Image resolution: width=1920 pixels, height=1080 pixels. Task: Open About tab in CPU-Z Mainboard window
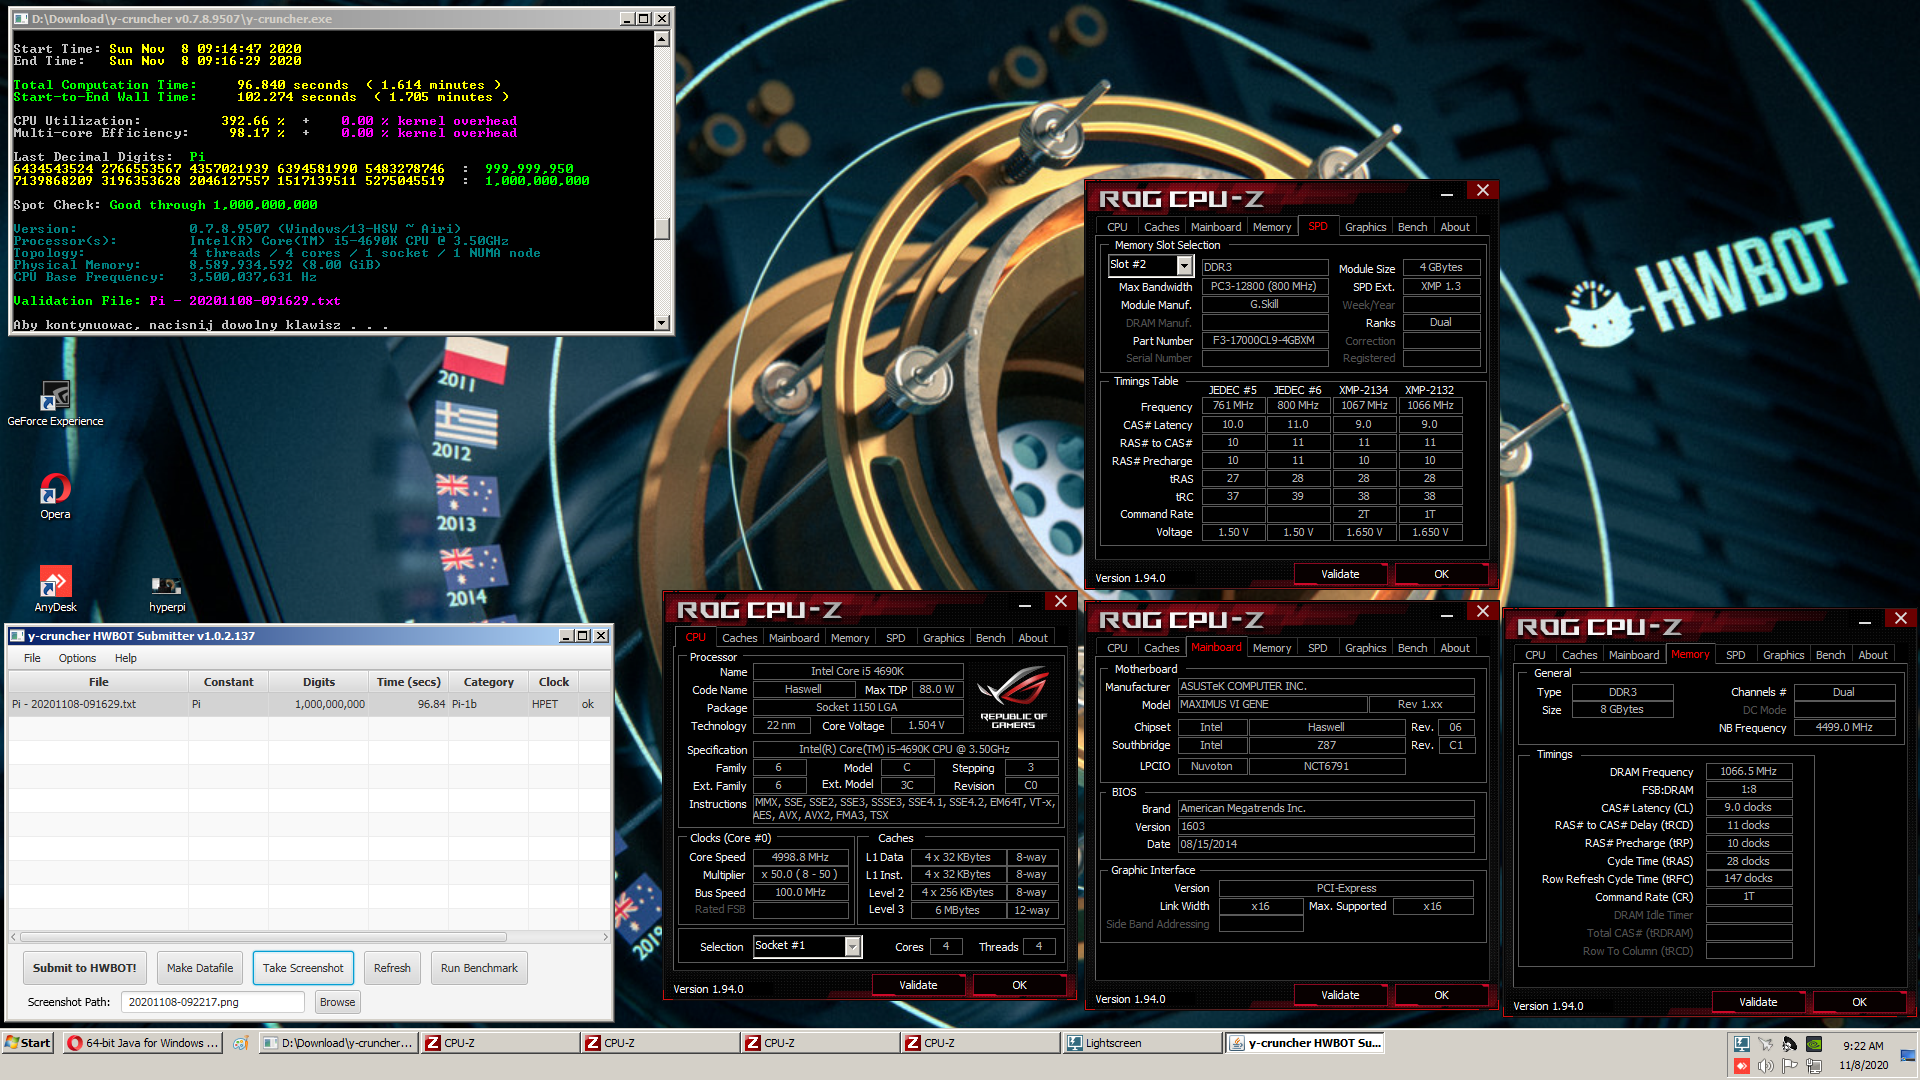pos(1454,648)
